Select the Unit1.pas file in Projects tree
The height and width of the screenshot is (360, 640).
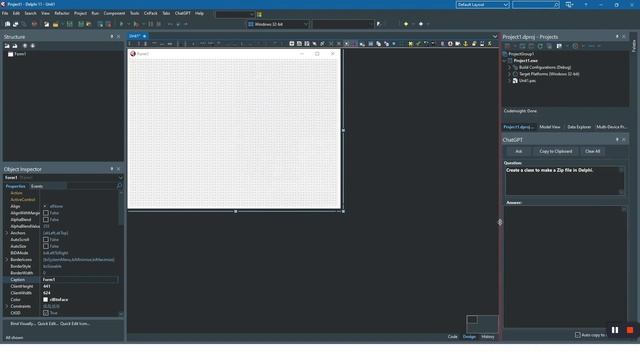(x=527, y=81)
